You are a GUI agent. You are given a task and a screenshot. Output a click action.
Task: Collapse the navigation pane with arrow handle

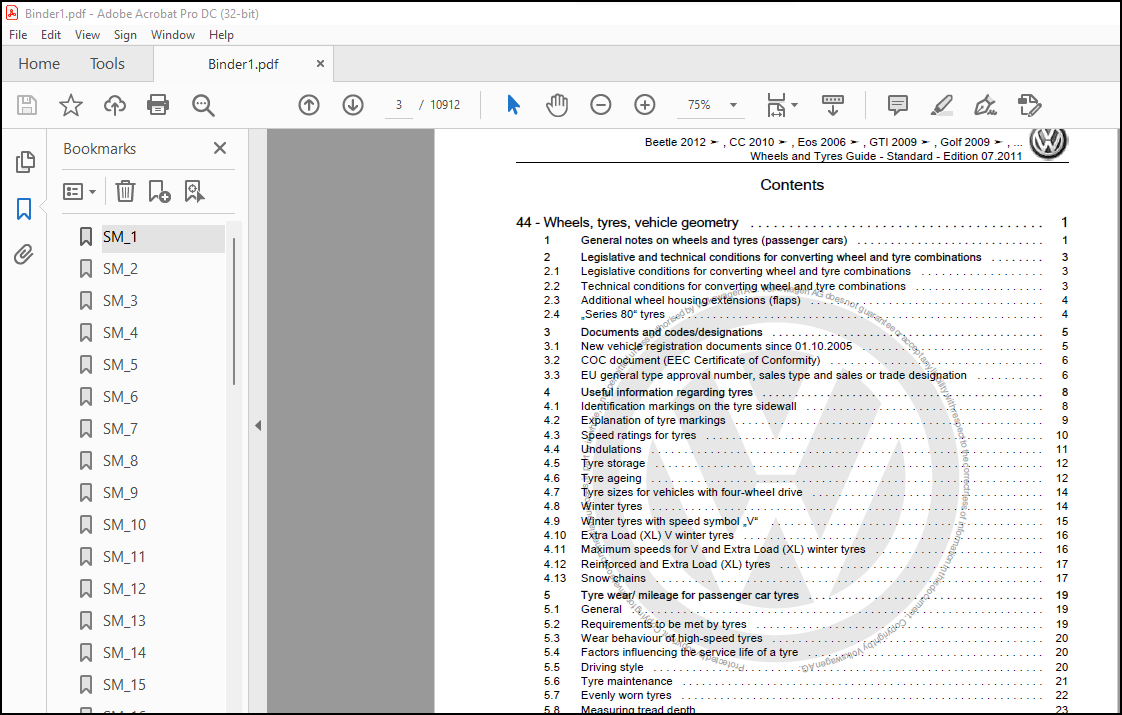pos(258,426)
